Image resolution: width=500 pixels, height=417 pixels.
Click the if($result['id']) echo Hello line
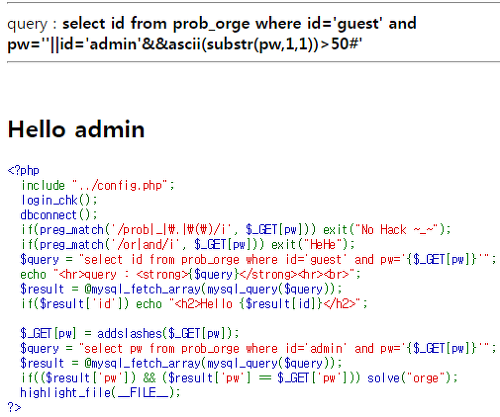(194, 304)
